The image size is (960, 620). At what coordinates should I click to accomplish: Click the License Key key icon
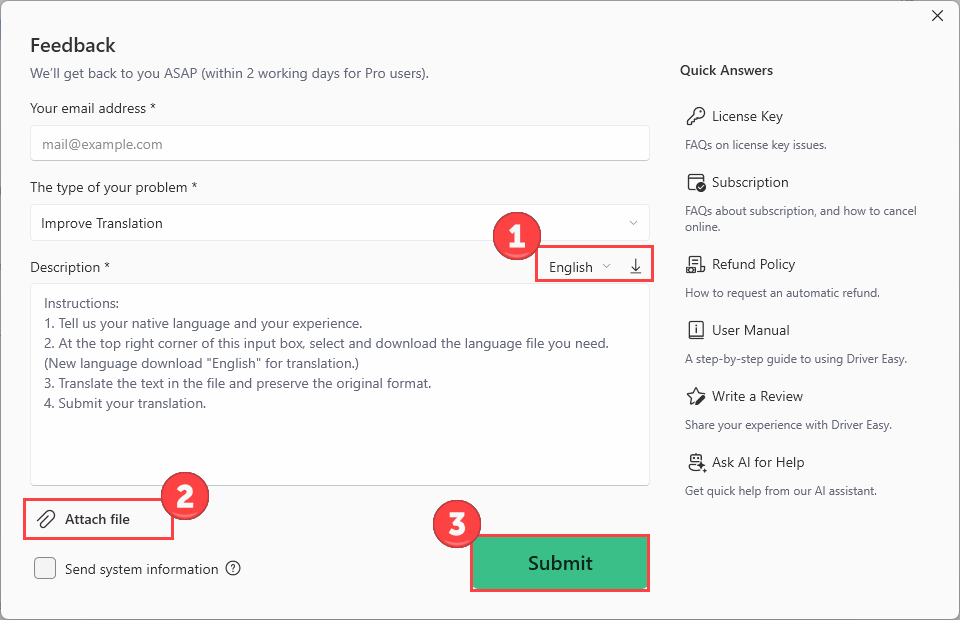(696, 116)
